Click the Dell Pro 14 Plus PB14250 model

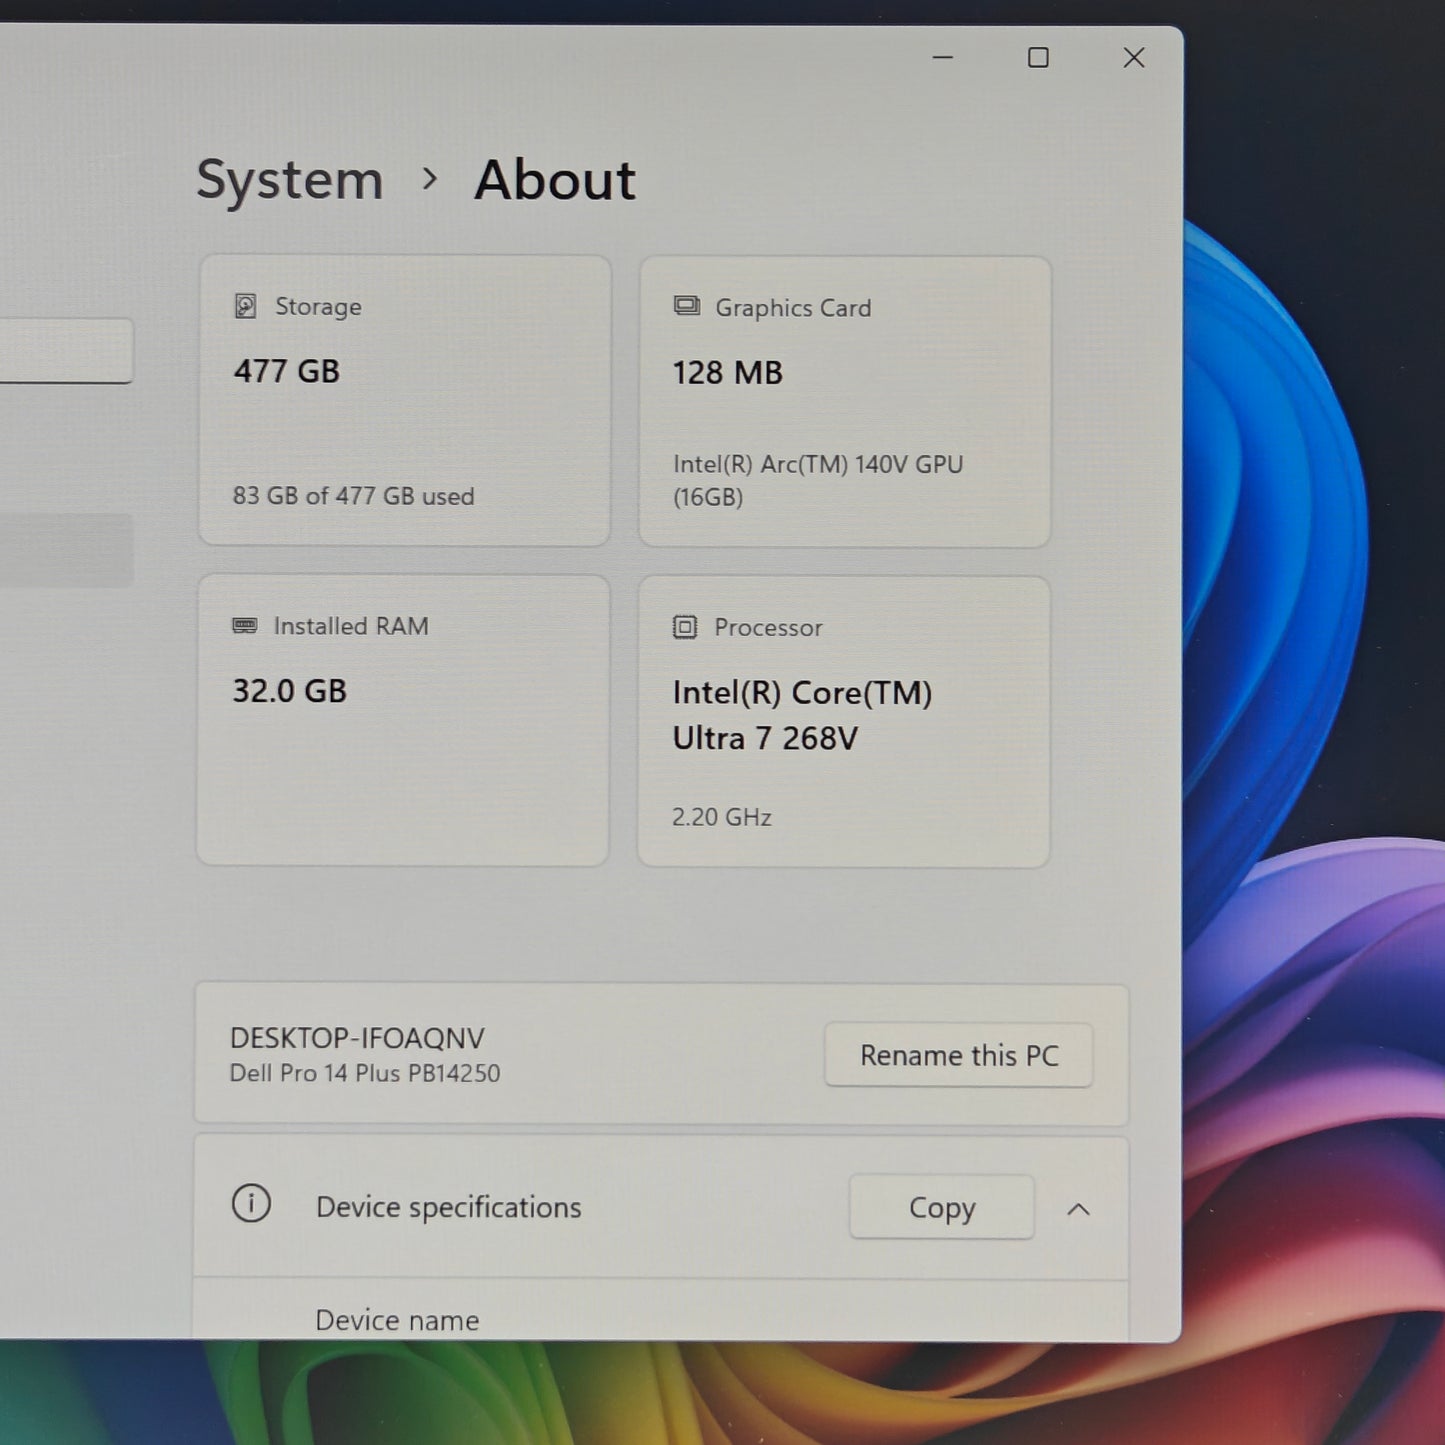coord(365,1073)
